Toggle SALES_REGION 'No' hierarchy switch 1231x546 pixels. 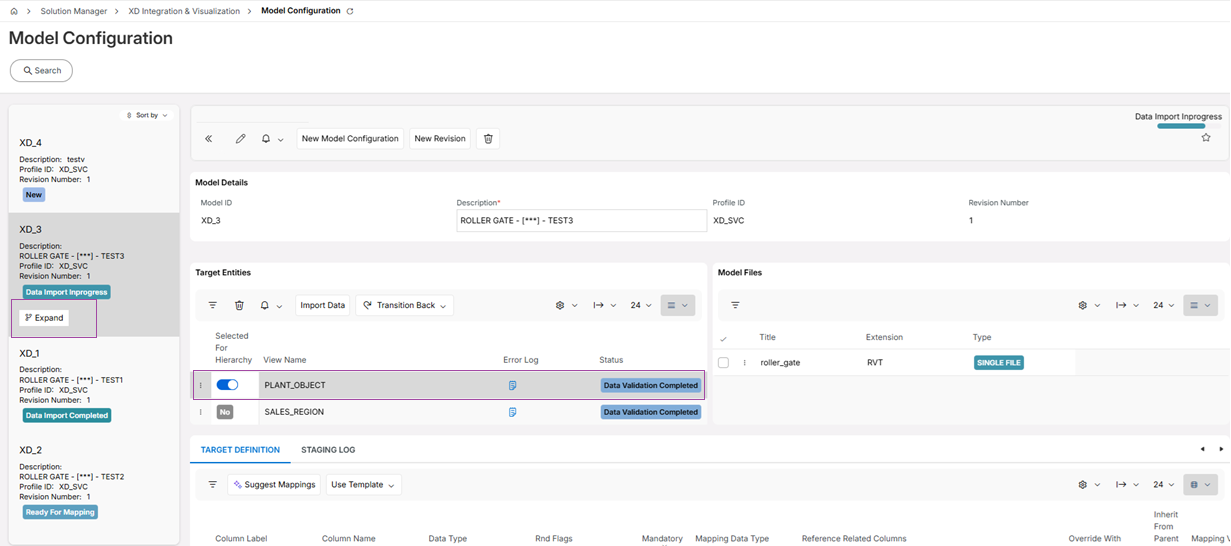(x=225, y=412)
